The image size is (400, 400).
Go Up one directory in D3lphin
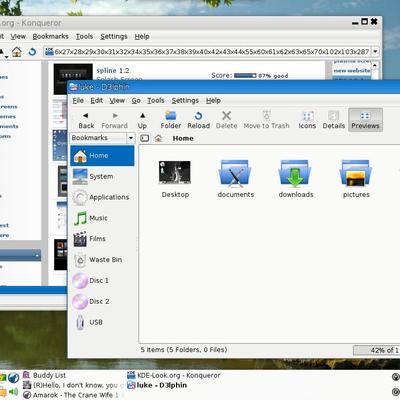tap(142, 120)
